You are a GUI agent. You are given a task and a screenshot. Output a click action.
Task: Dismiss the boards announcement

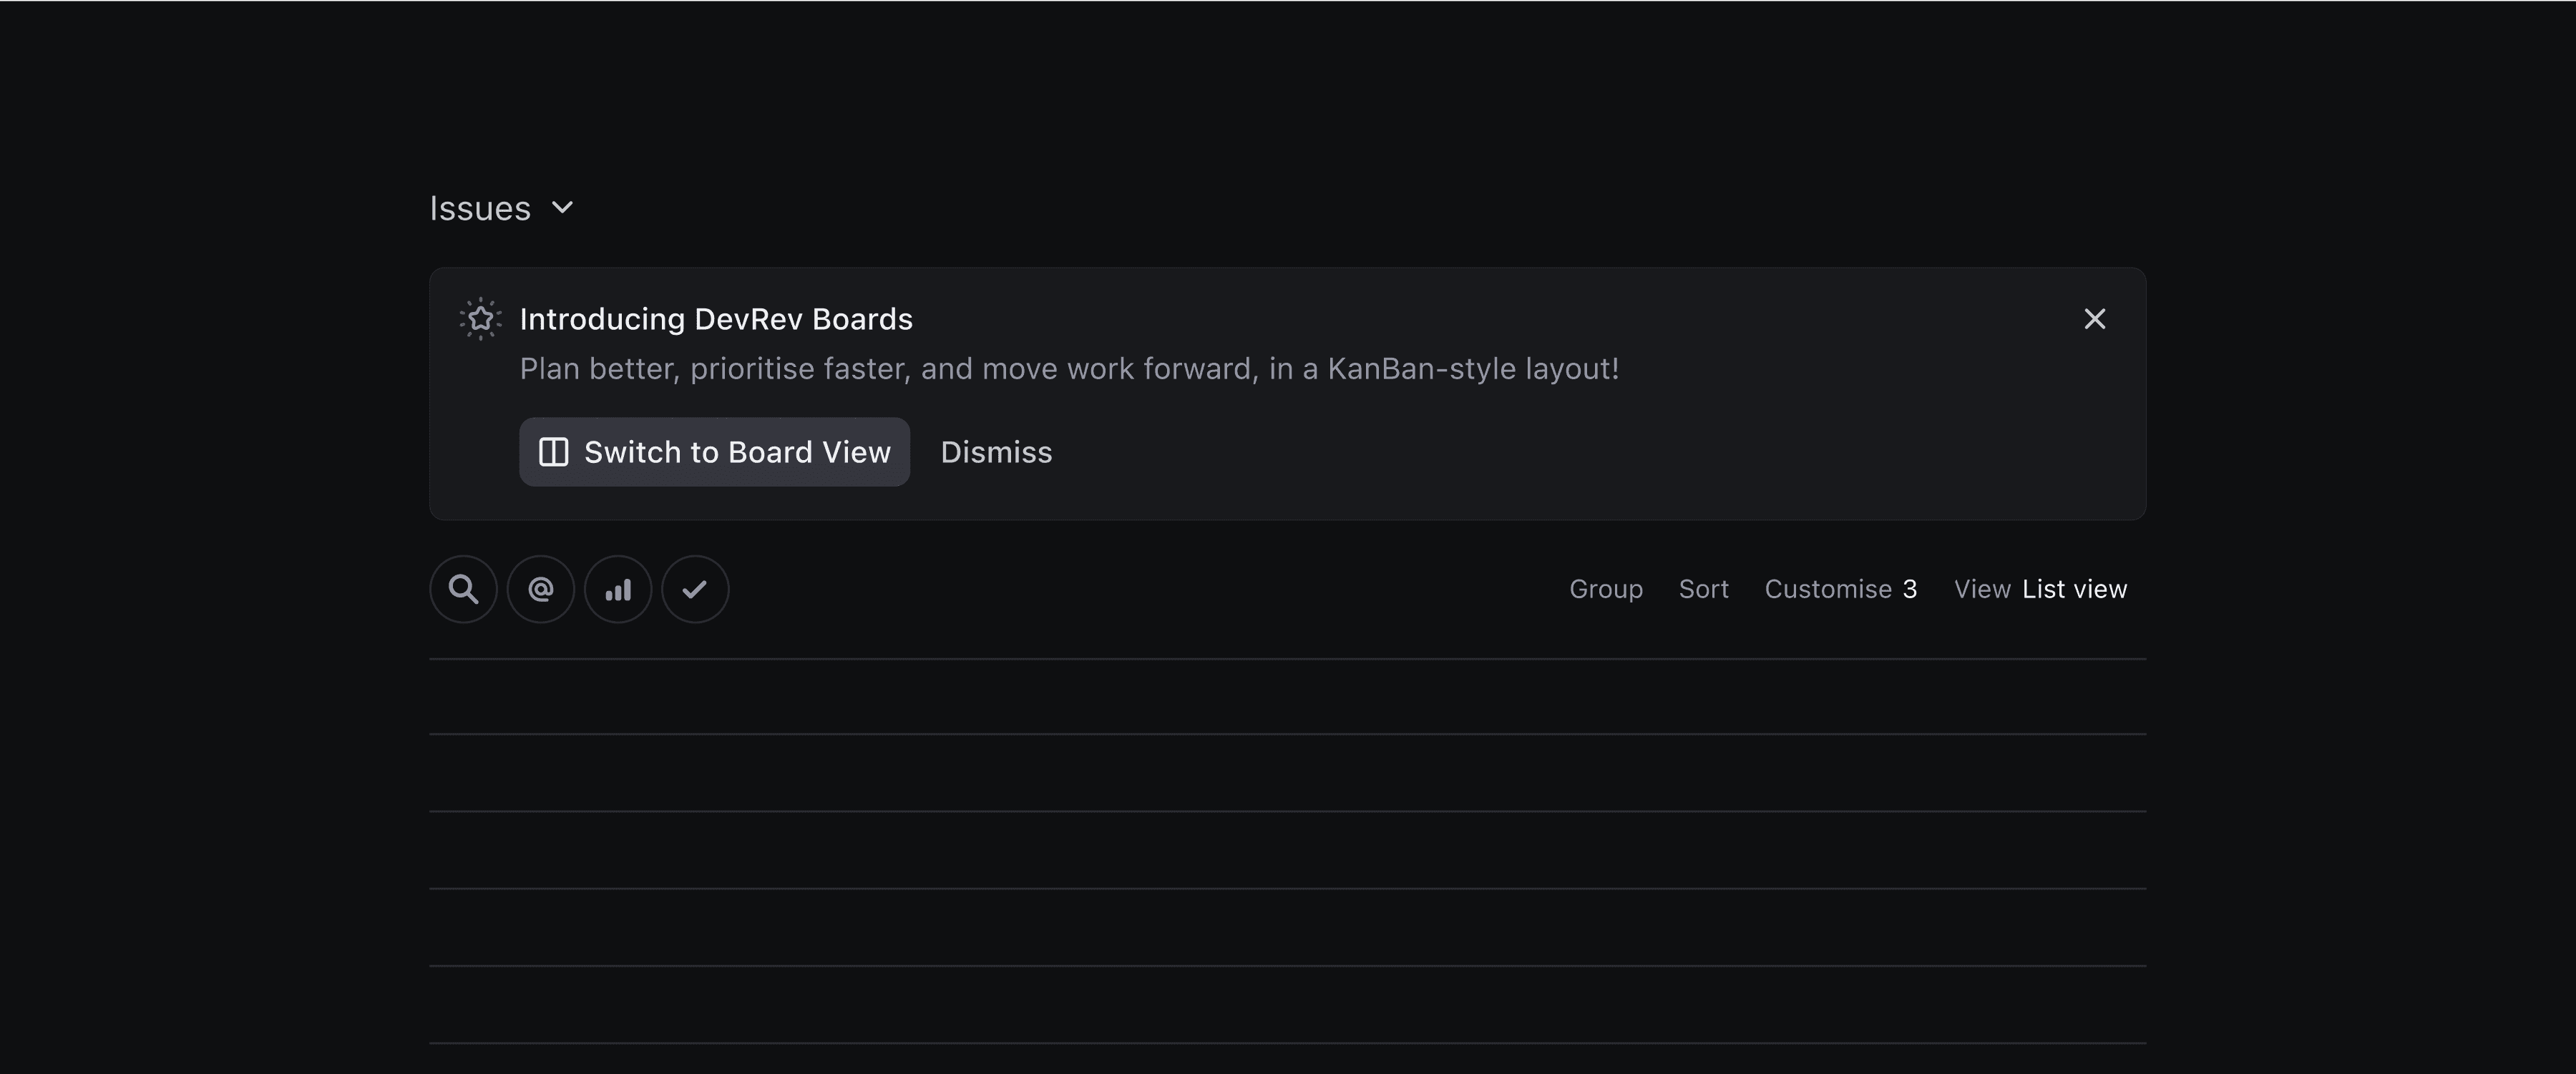pos(996,452)
